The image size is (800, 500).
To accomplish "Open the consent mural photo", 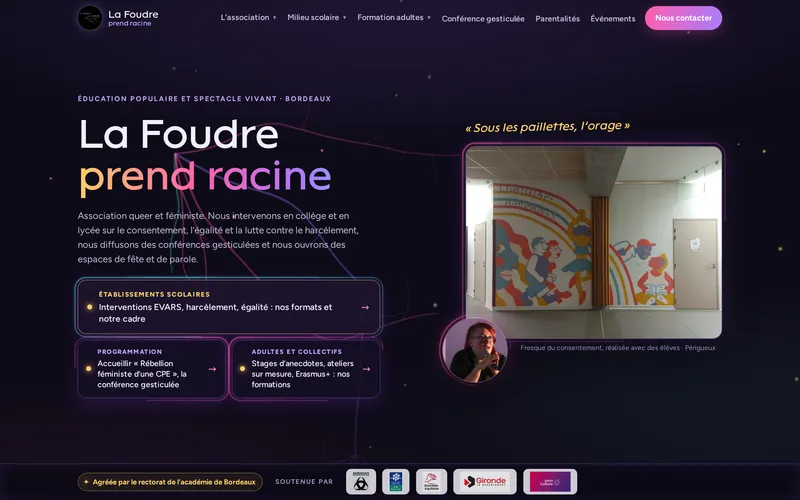I will pos(593,242).
